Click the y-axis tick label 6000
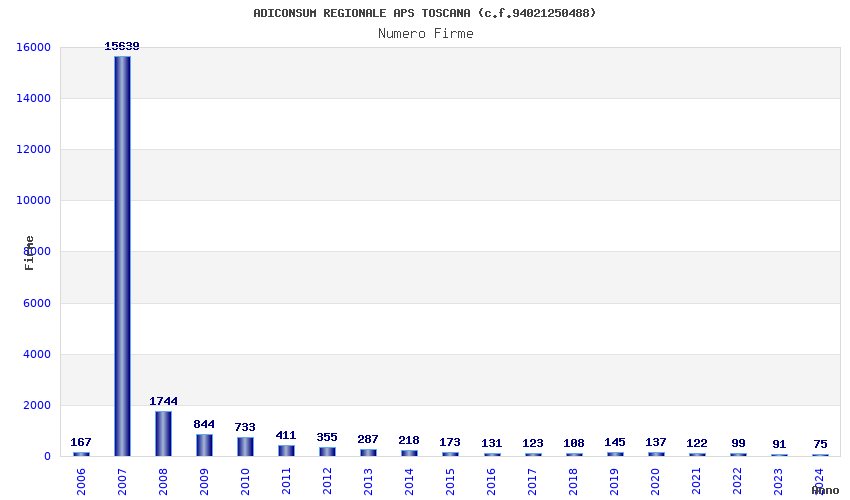The image size is (850, 500). (x=37, y=304)
